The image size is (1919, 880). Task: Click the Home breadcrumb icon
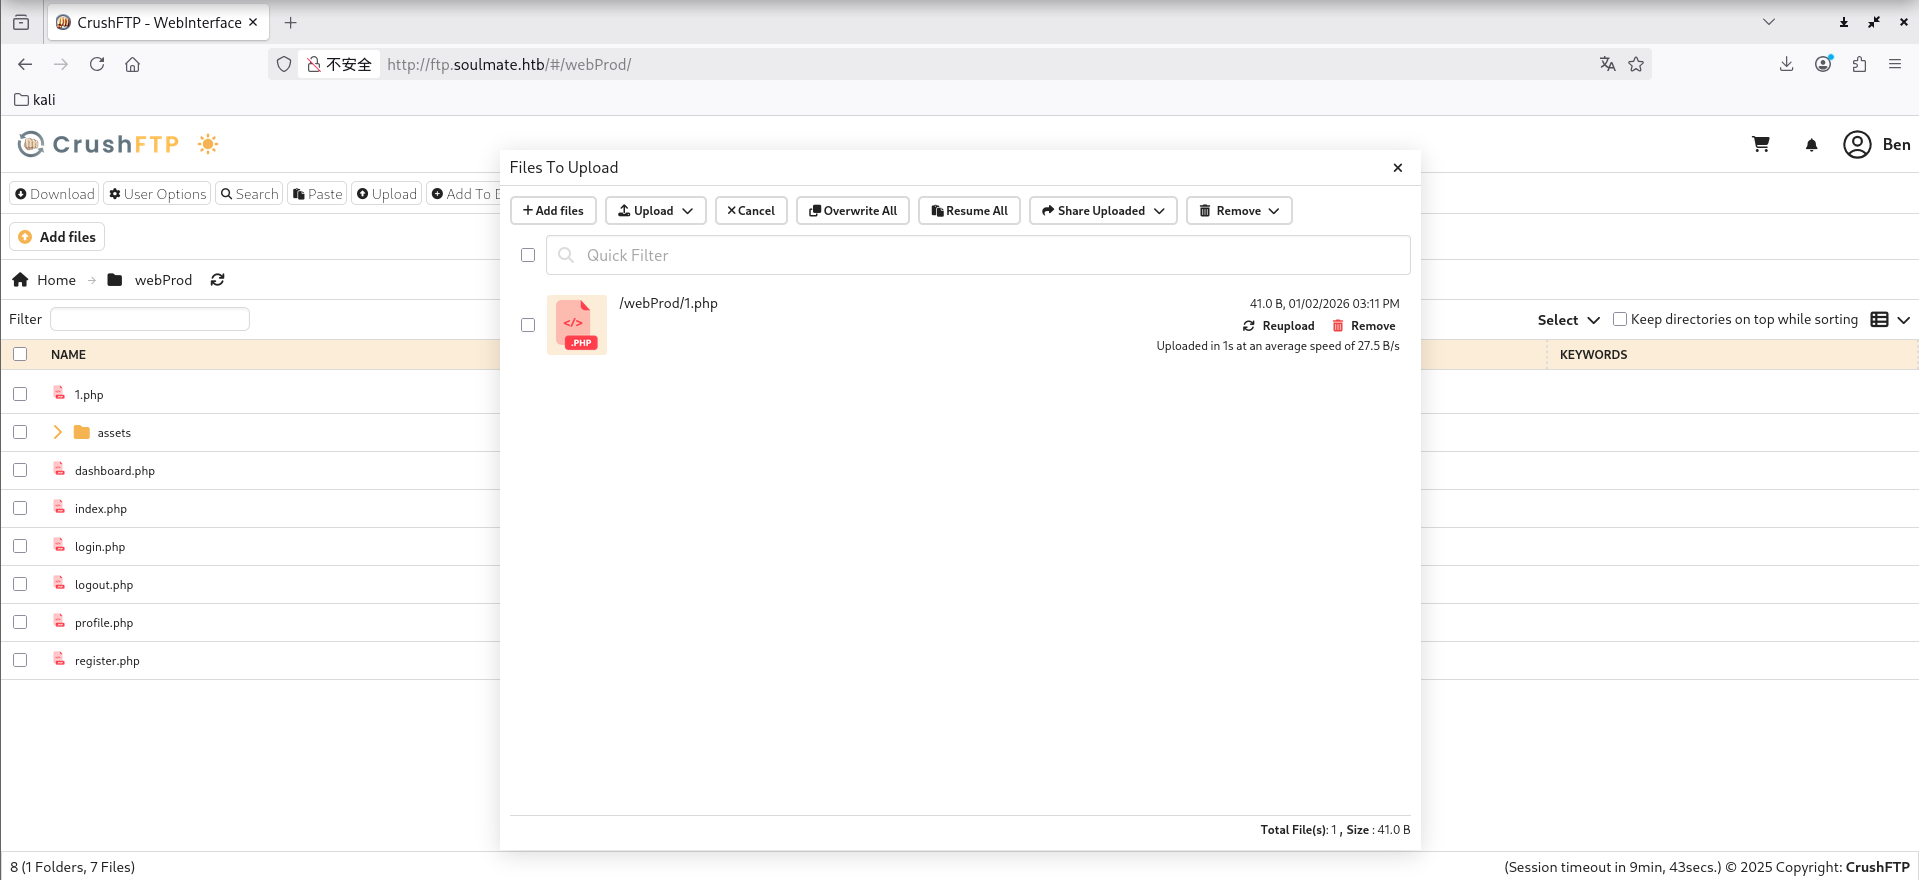(x=20, y=280)
